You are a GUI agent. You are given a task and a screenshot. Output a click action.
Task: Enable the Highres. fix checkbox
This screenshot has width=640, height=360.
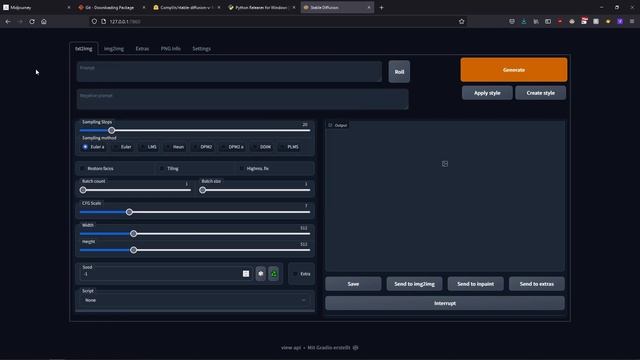tap(242, 169)
